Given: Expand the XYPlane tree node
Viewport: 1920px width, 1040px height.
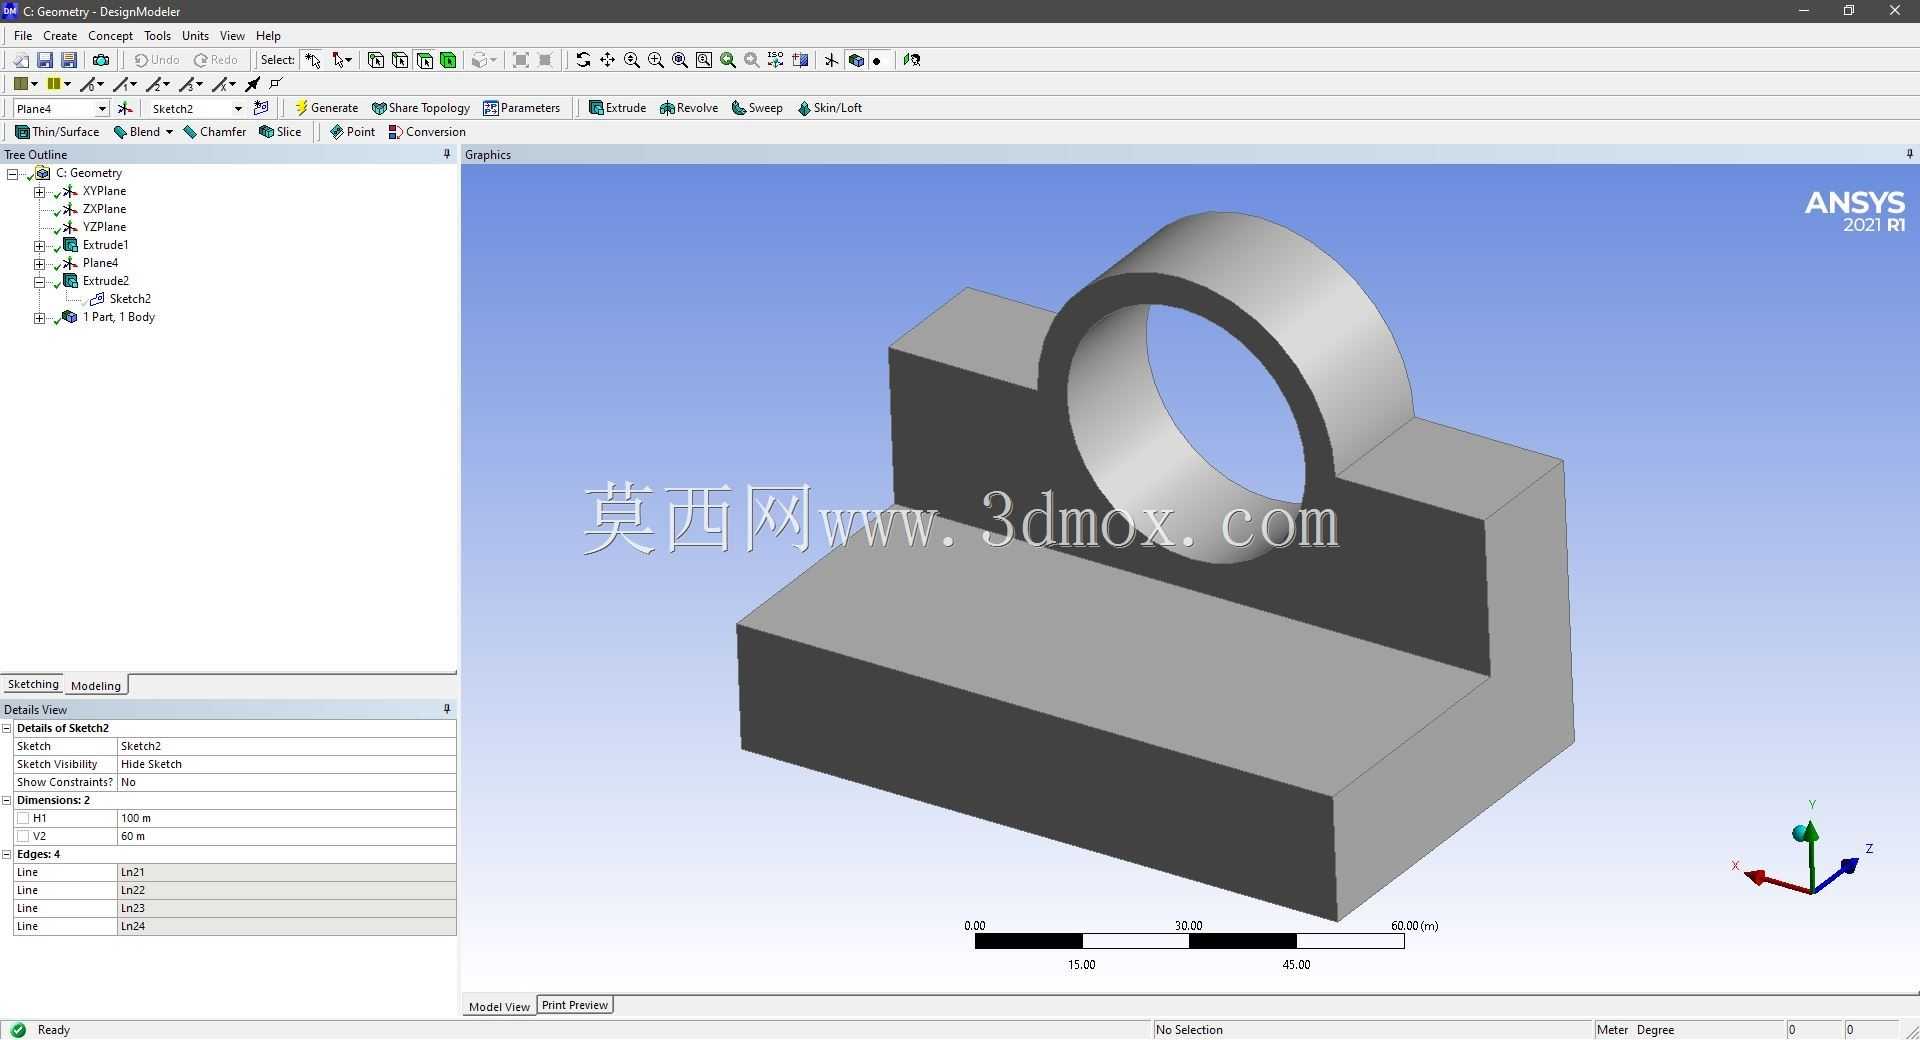Looking at the screenshot, I should (x=39, y=191).
